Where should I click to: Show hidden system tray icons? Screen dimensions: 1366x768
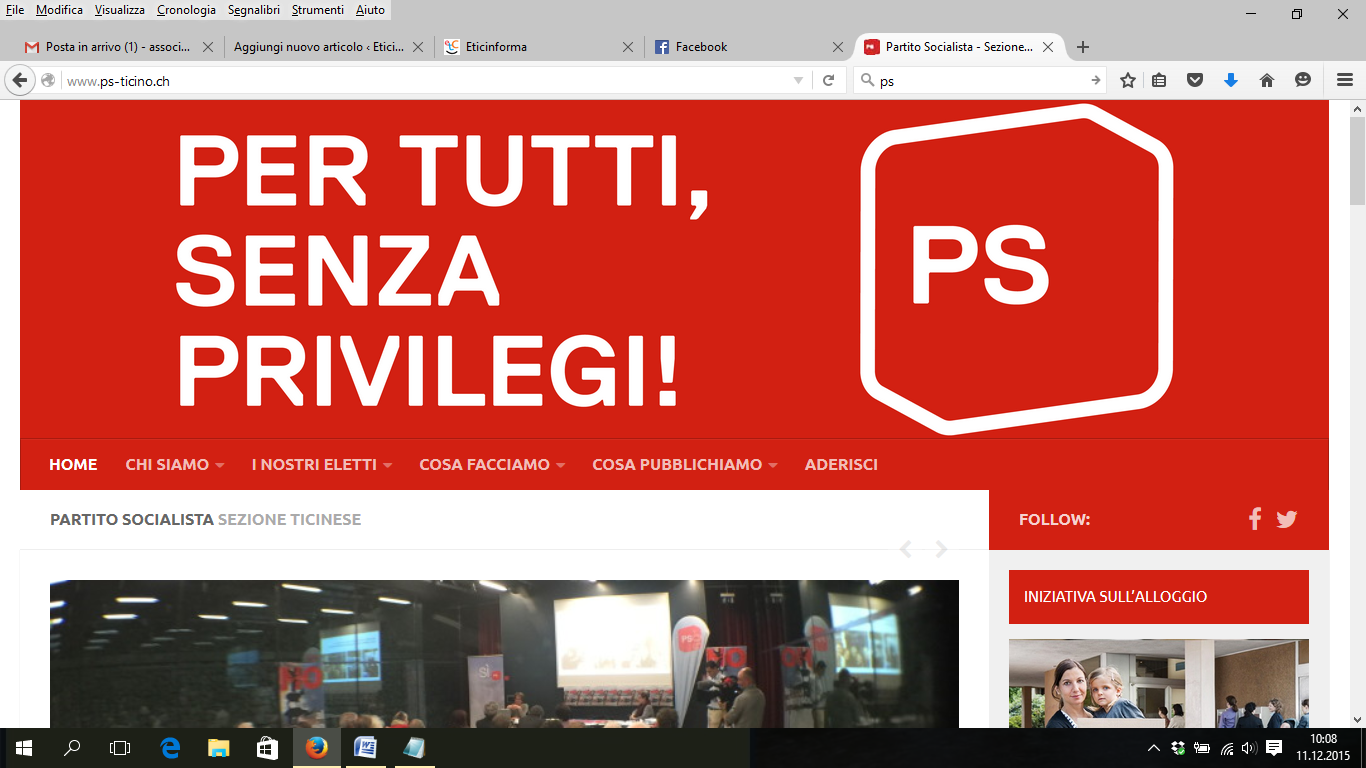tap(1153, 748)
